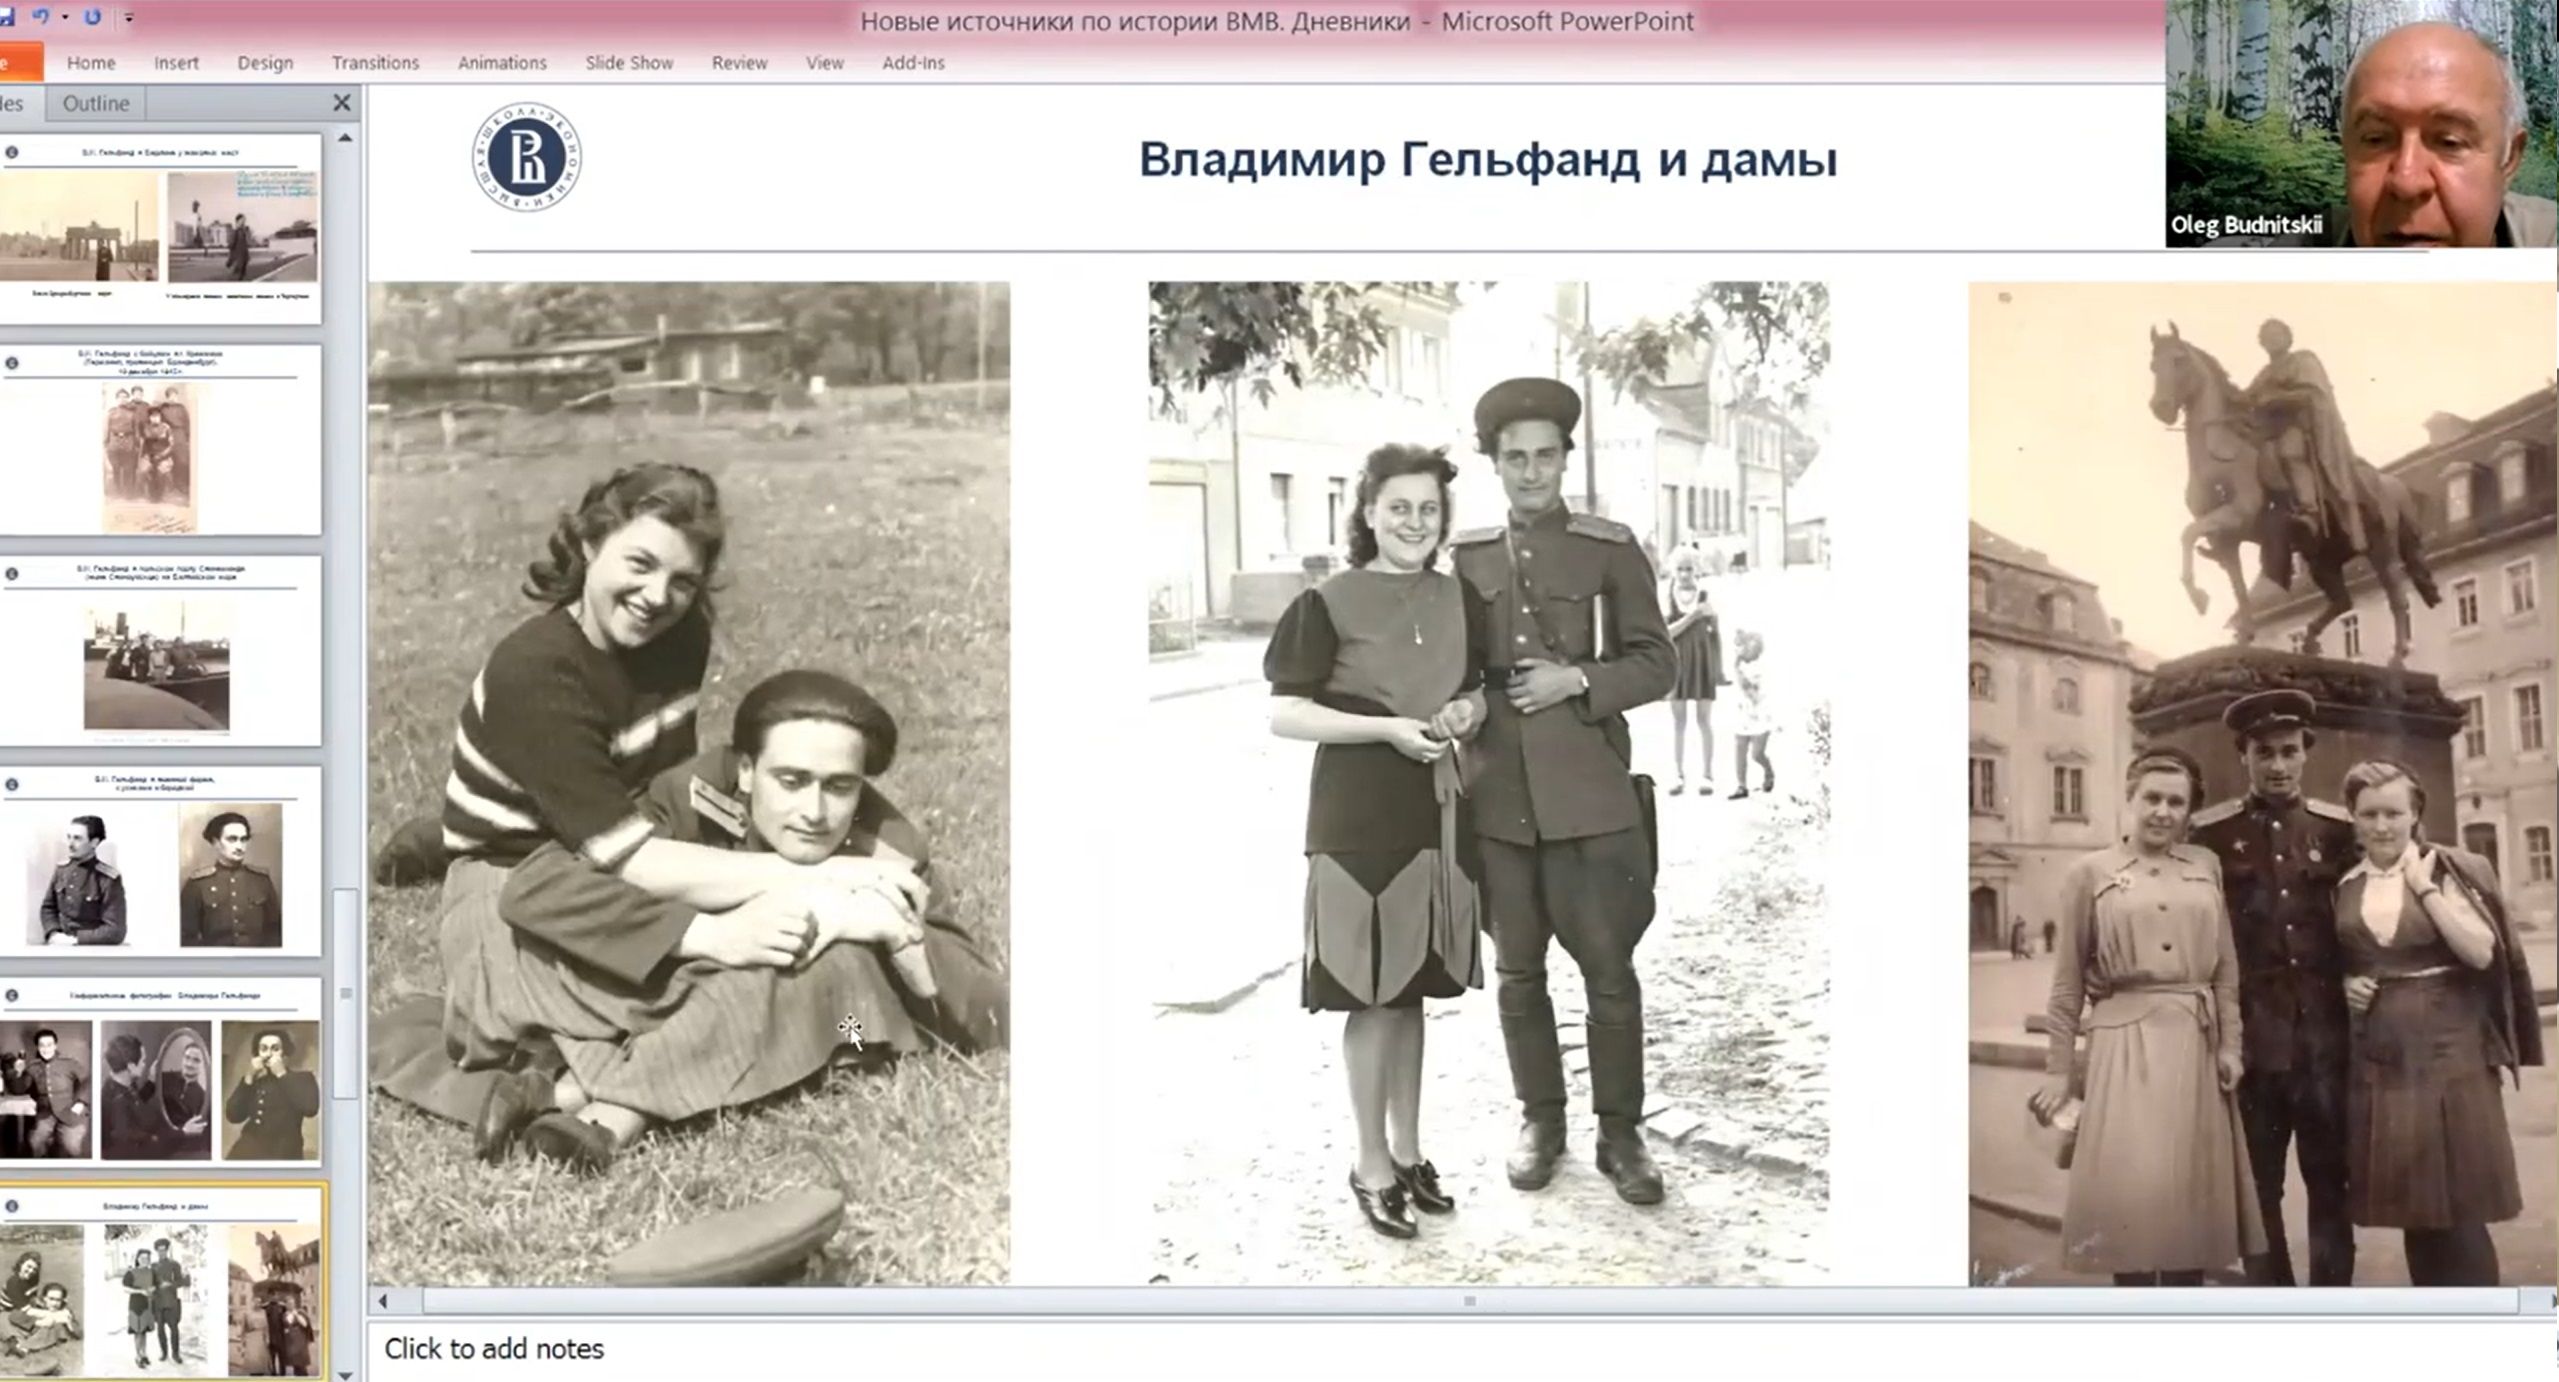Click the slide title 'Владимир Гельфанд и дамы'

click(x=1487, y=160)
